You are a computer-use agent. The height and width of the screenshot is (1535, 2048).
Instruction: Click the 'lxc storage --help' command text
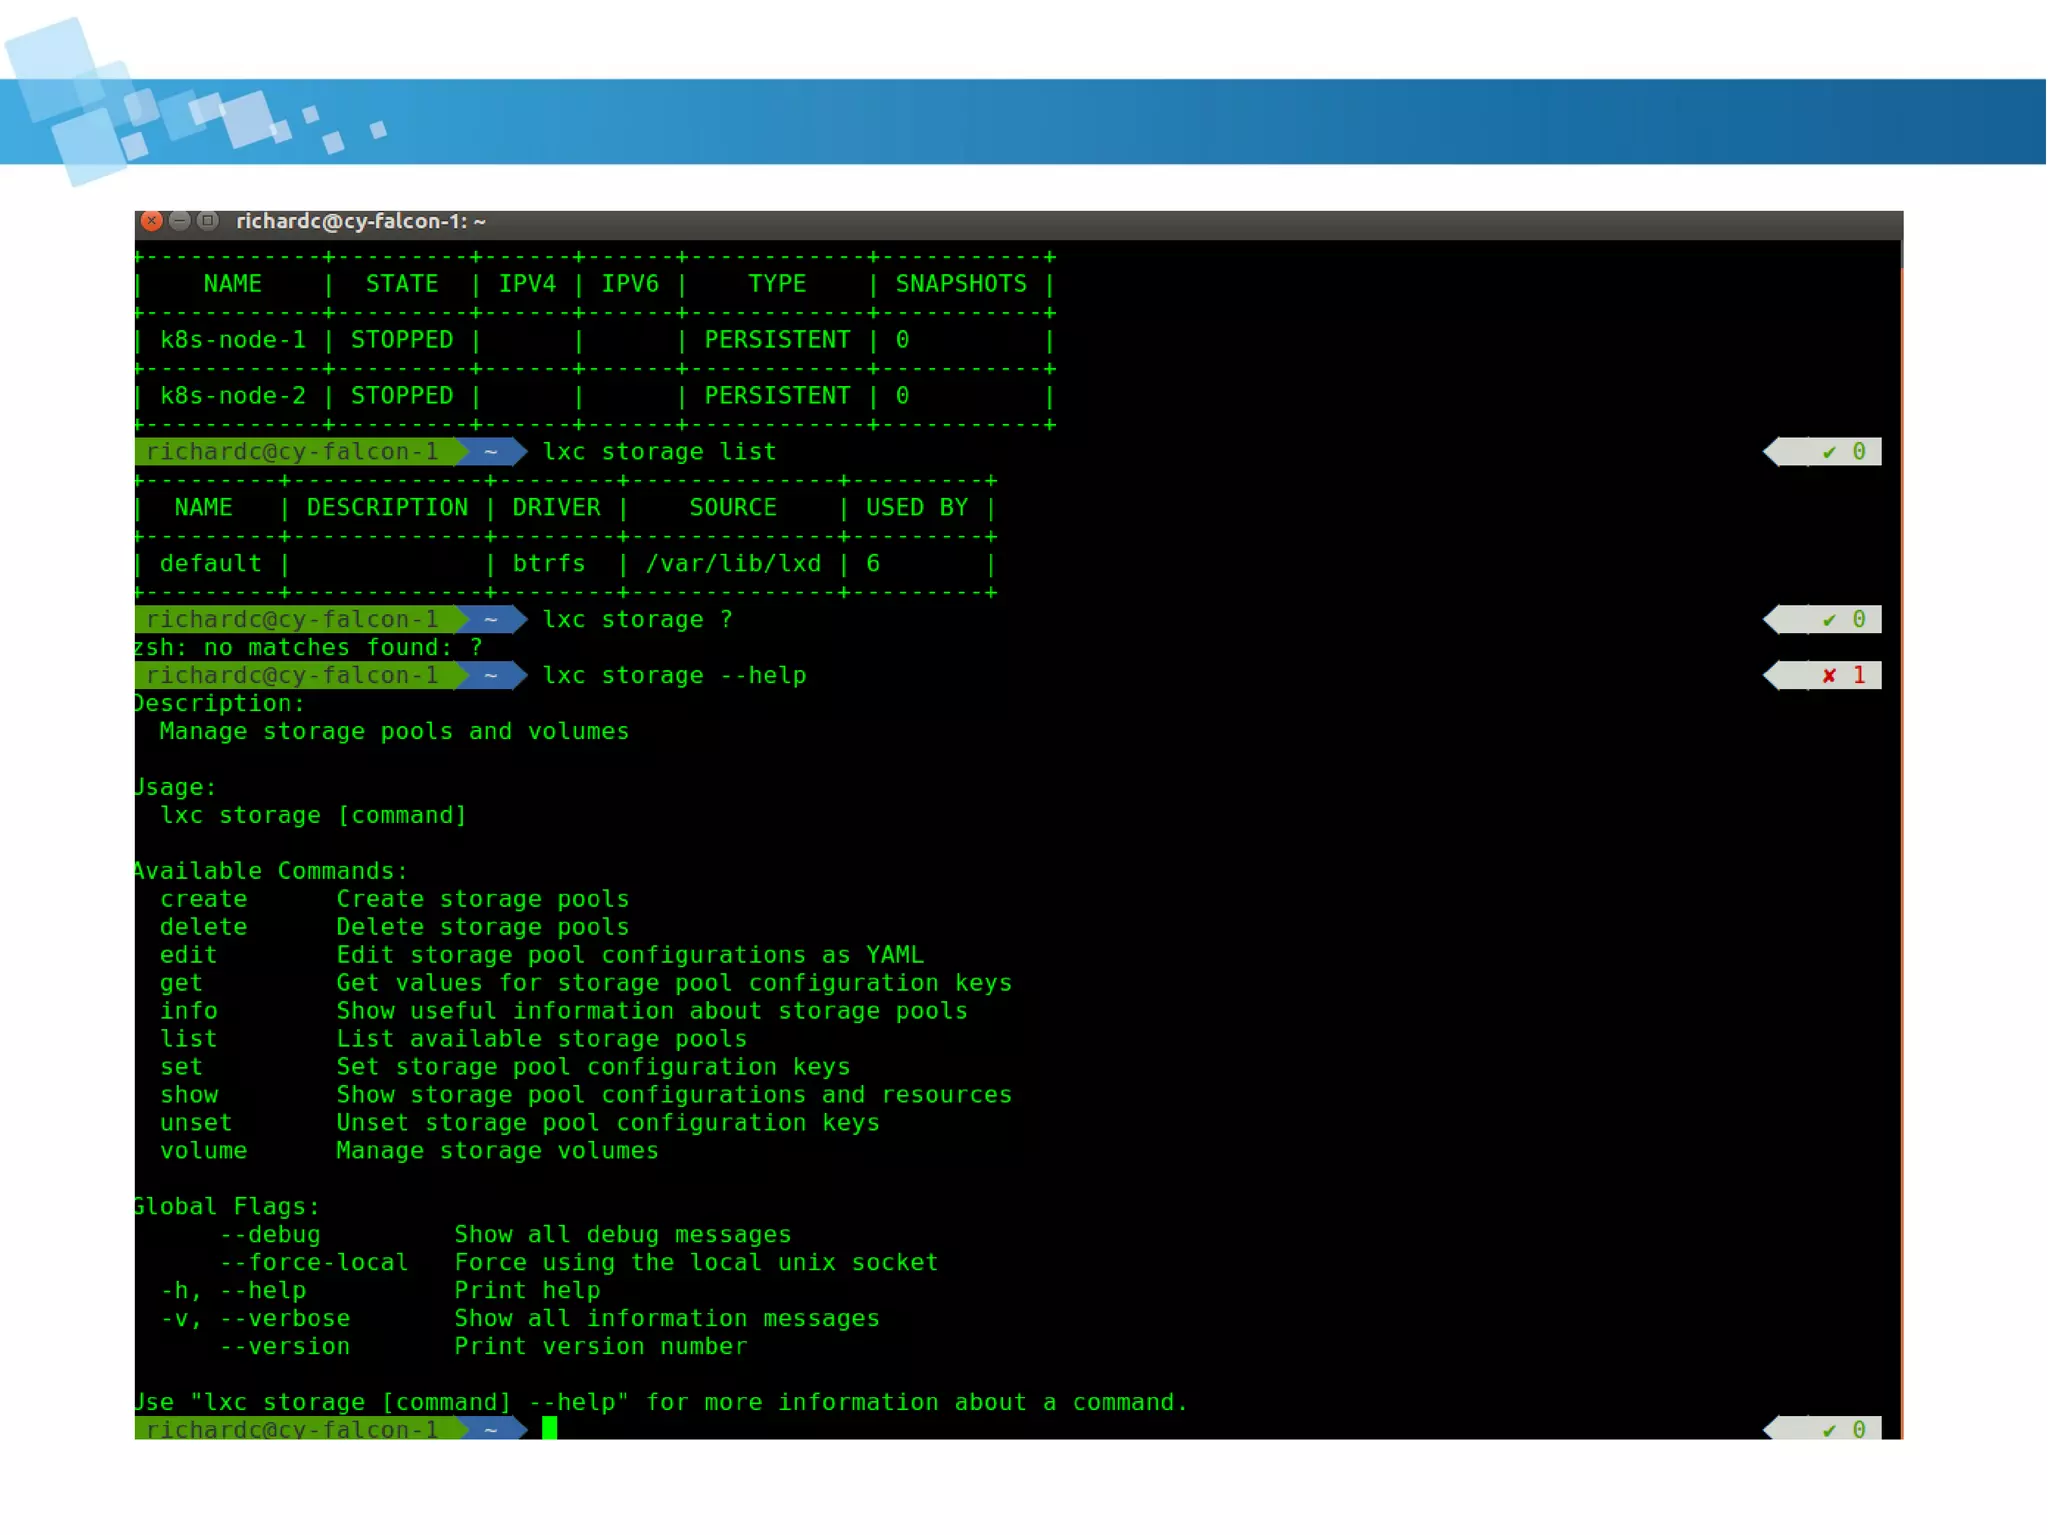point(674,676)
